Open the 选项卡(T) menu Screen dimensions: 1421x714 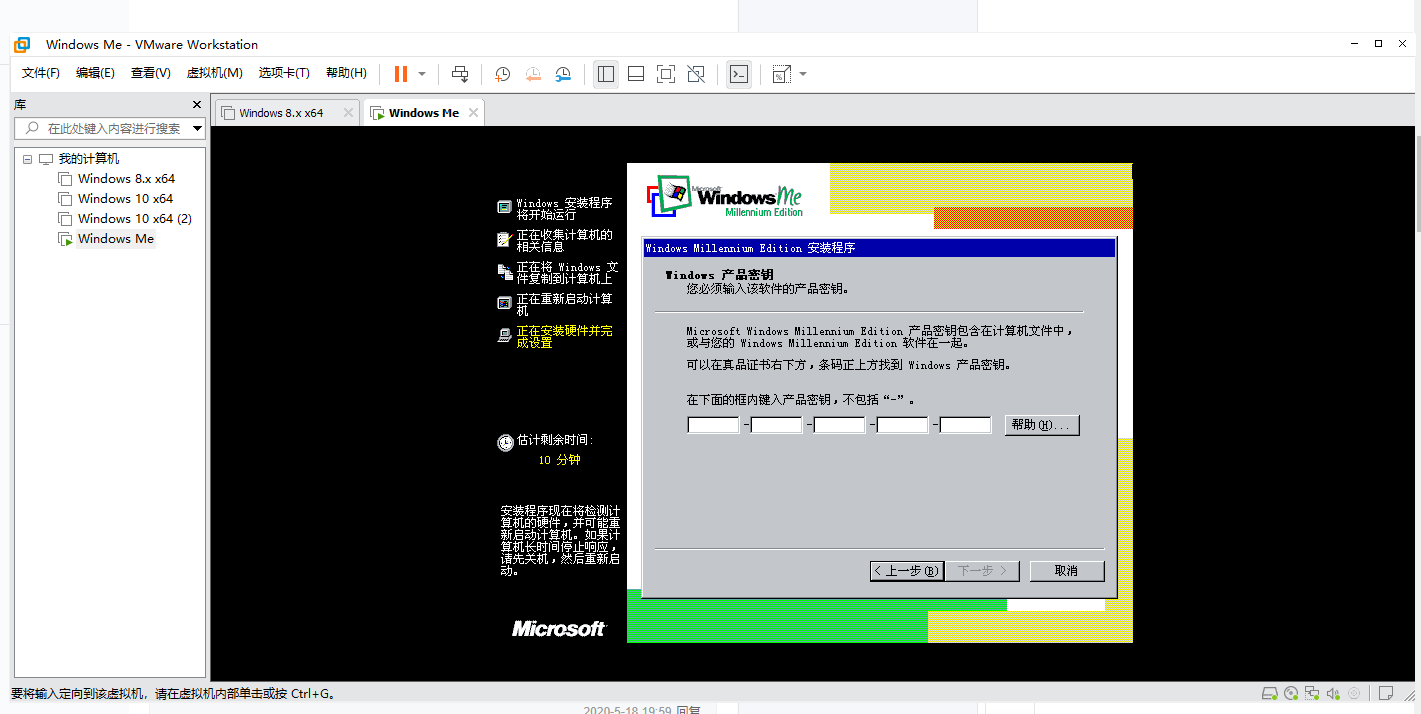(284, 73)
